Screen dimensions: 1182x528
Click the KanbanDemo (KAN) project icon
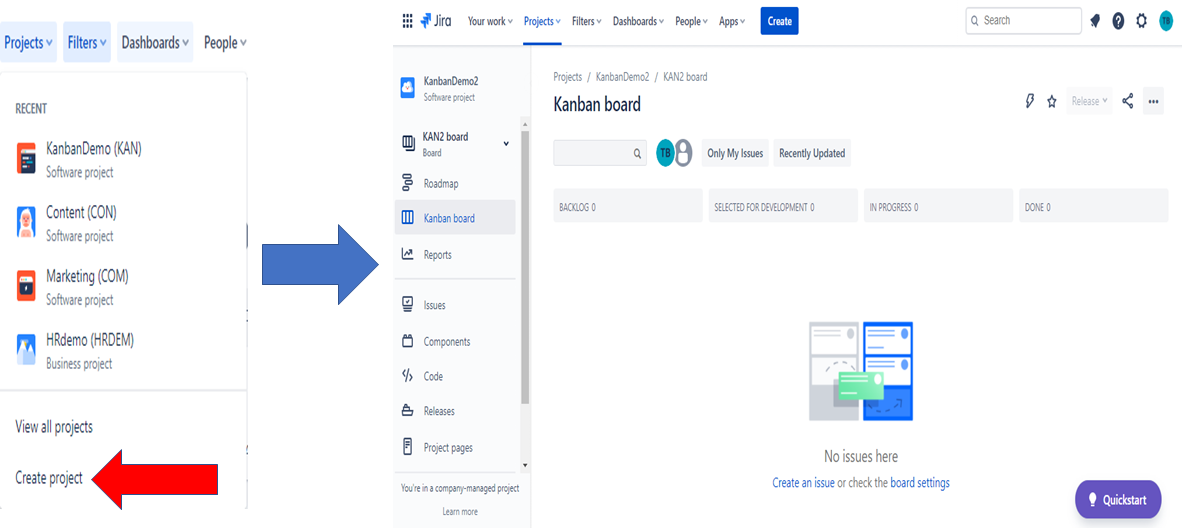[26, 159]
